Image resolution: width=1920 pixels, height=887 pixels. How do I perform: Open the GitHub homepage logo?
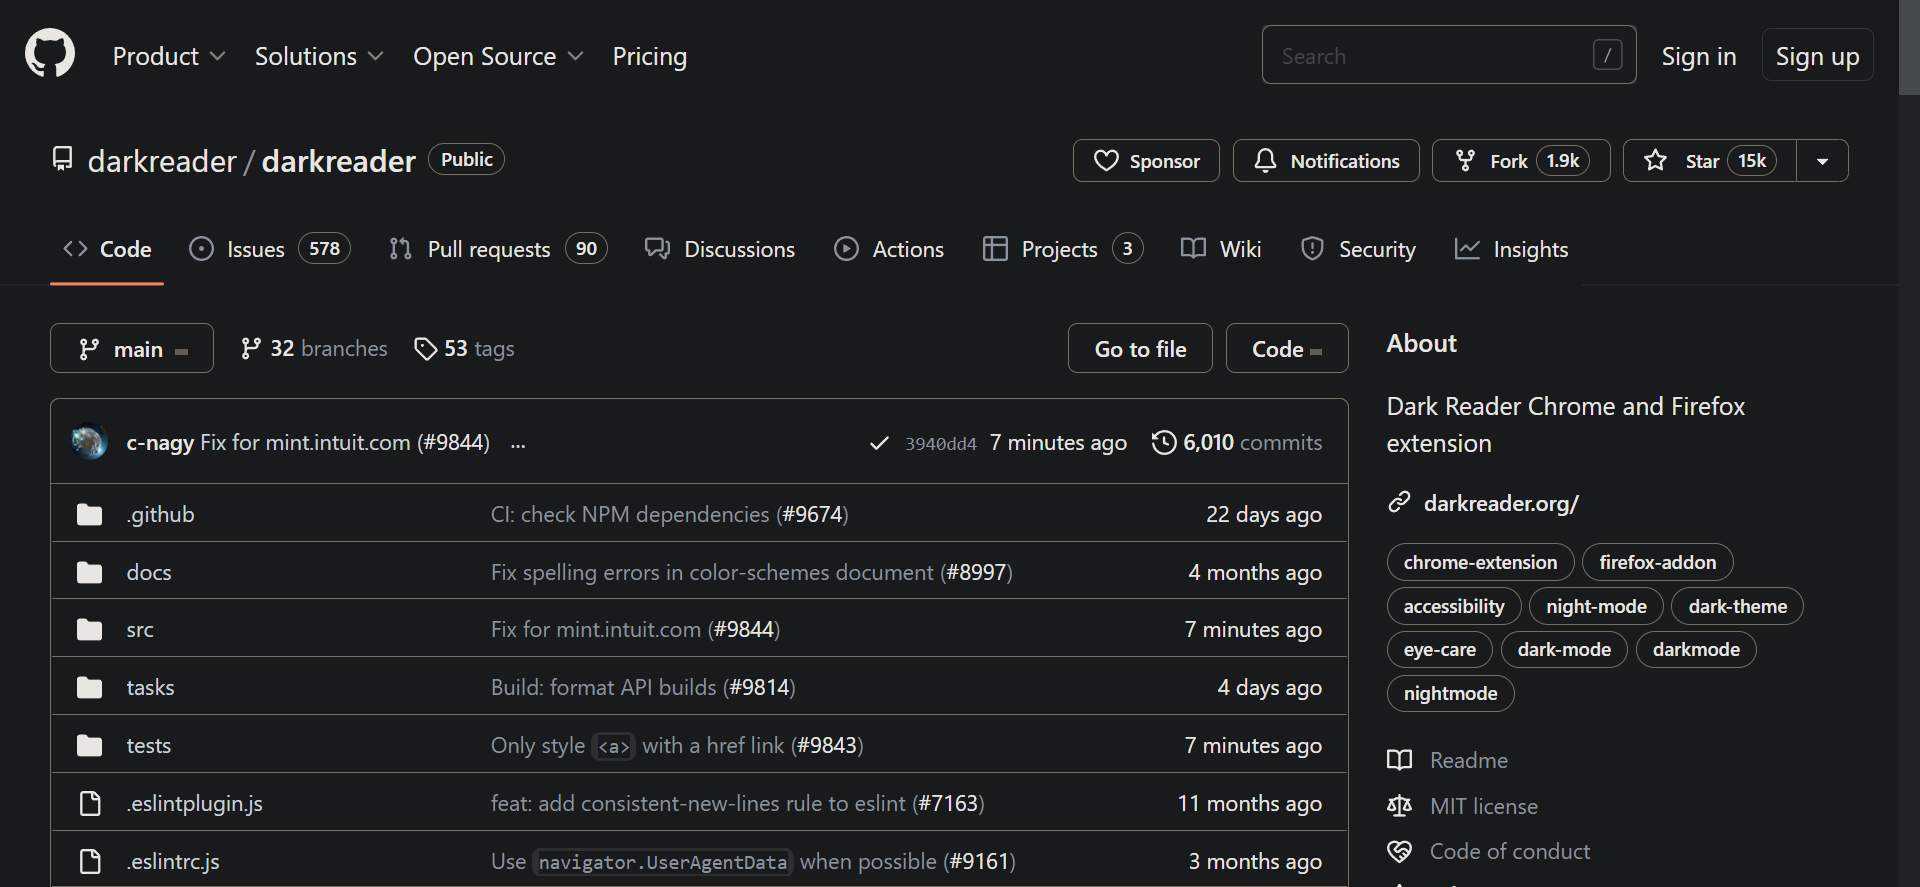pos(50,54)
